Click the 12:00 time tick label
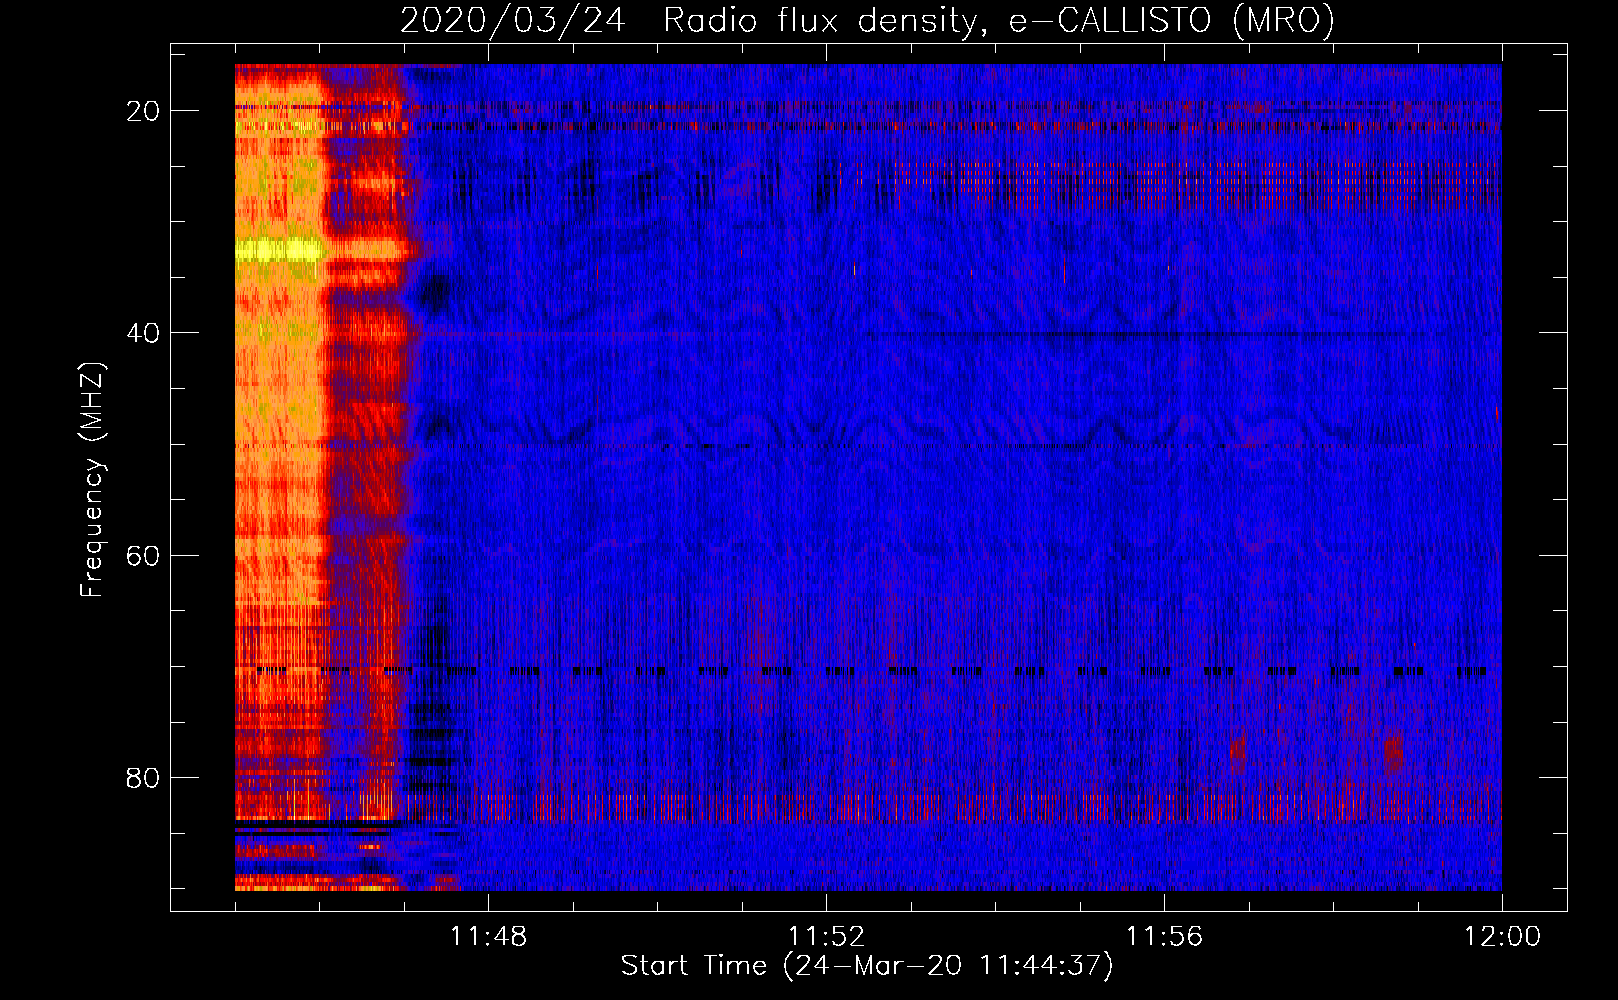This screenshot has height=1000, width=1618. click(1502, 936)
